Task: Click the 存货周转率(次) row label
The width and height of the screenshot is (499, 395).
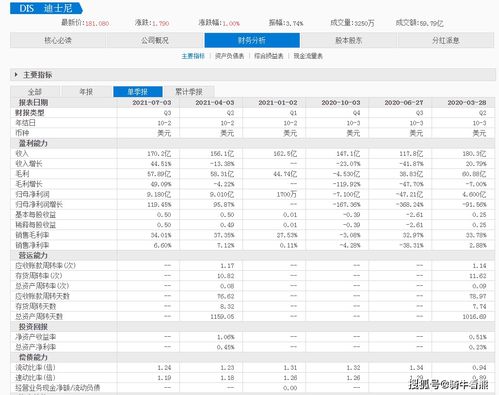Action: coord(39,276)
